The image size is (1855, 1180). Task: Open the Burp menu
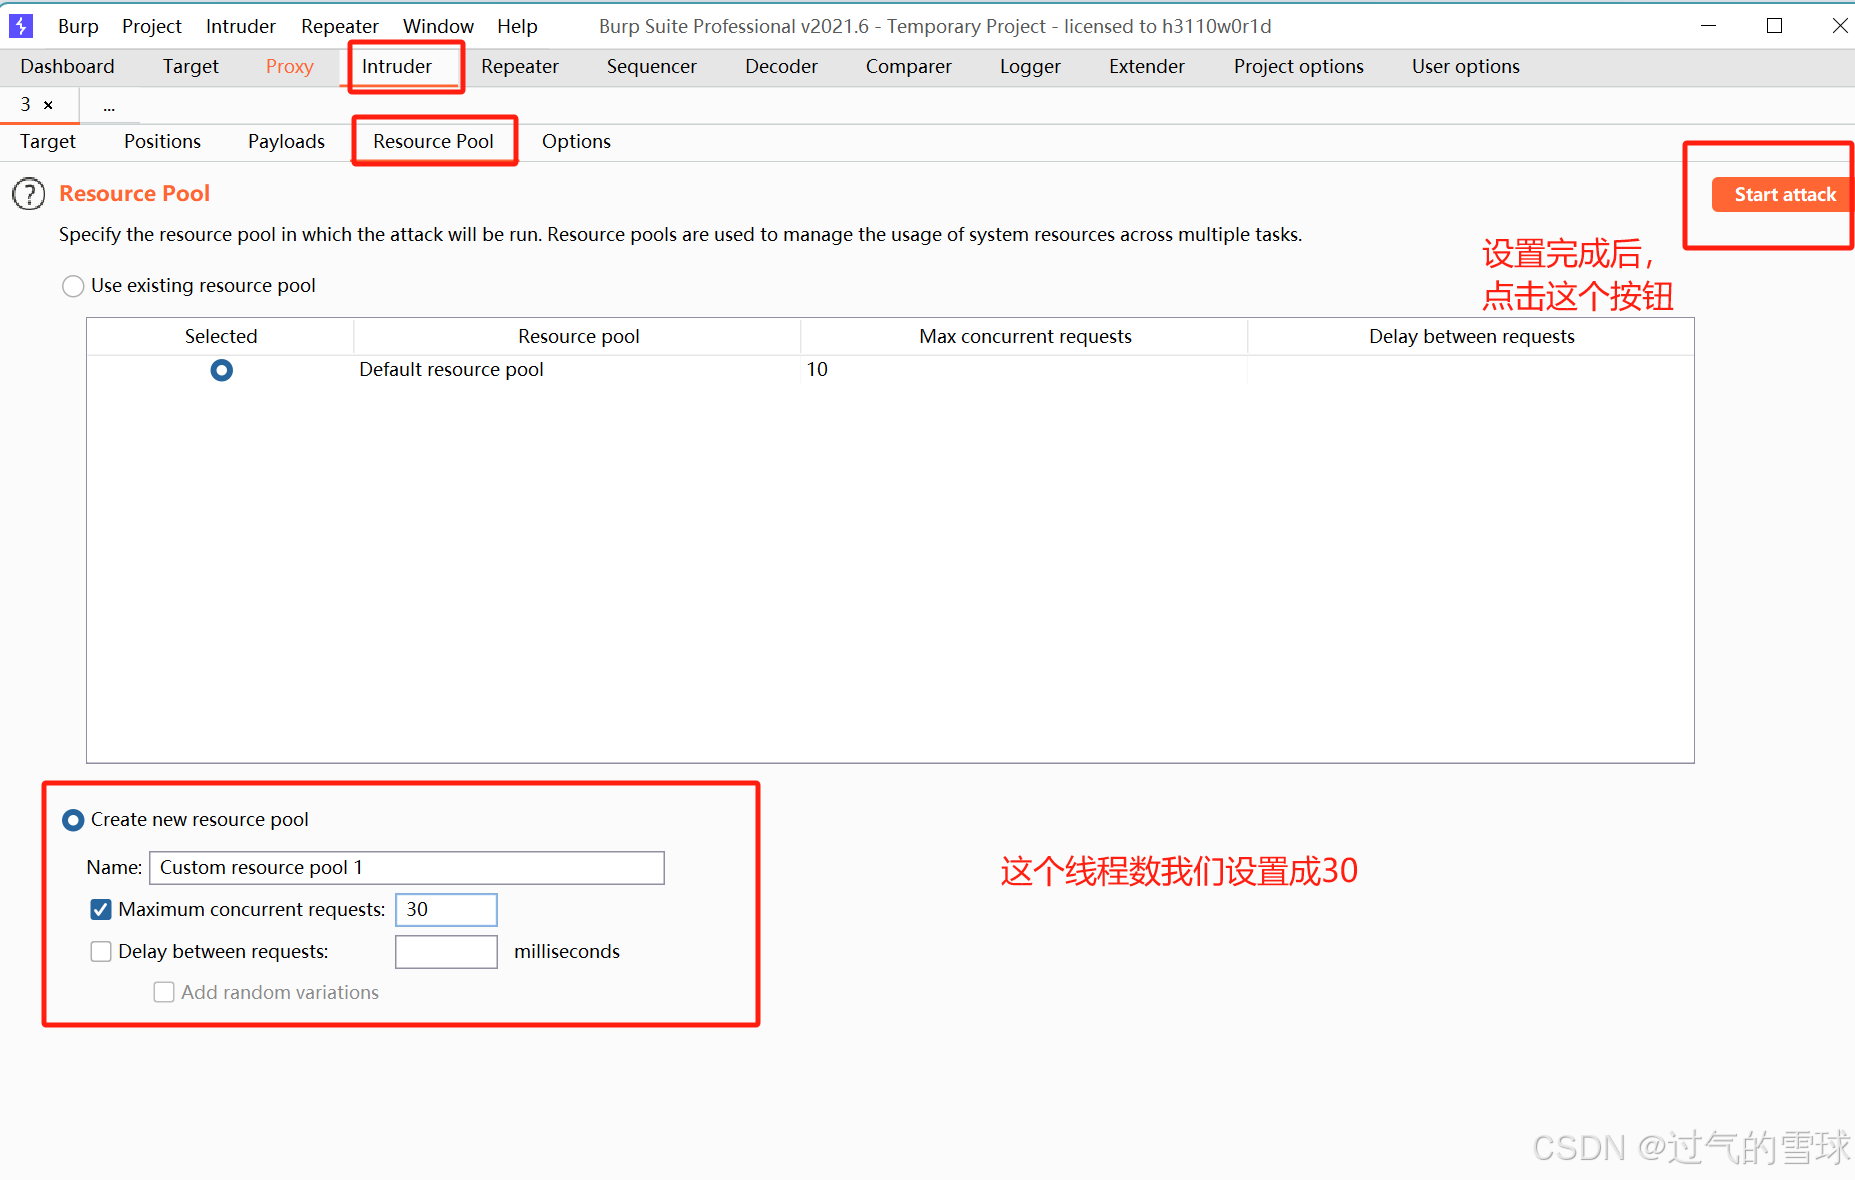(77, 25)
